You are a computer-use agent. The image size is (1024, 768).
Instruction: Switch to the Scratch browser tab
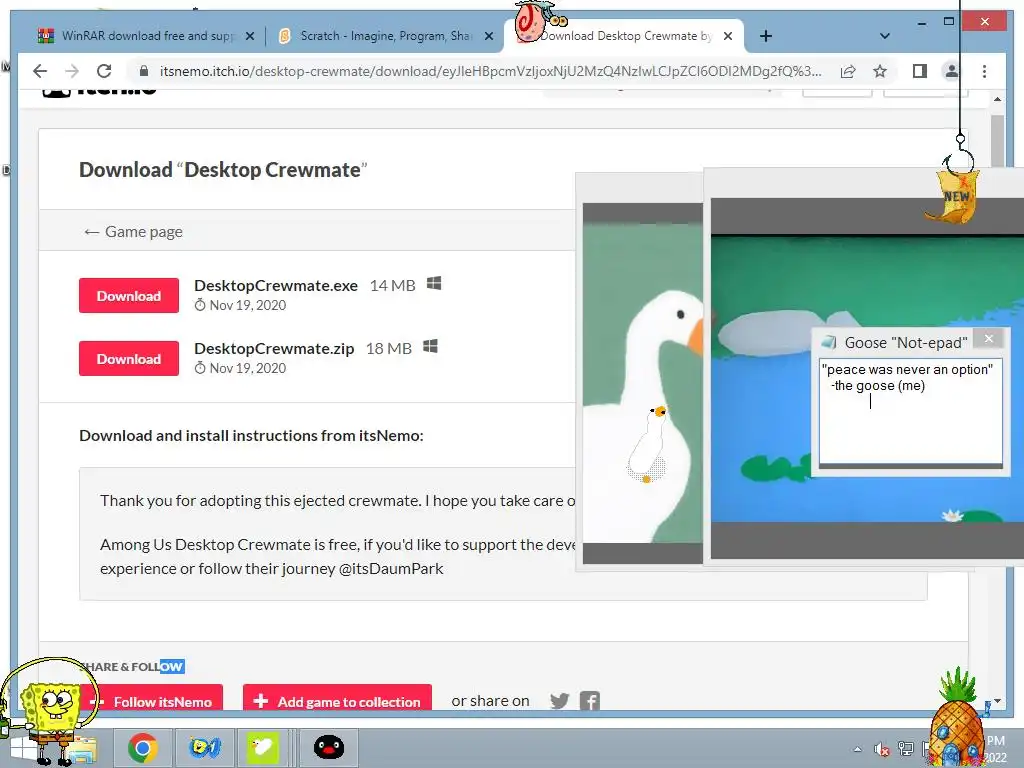click(x=385, y=36)
